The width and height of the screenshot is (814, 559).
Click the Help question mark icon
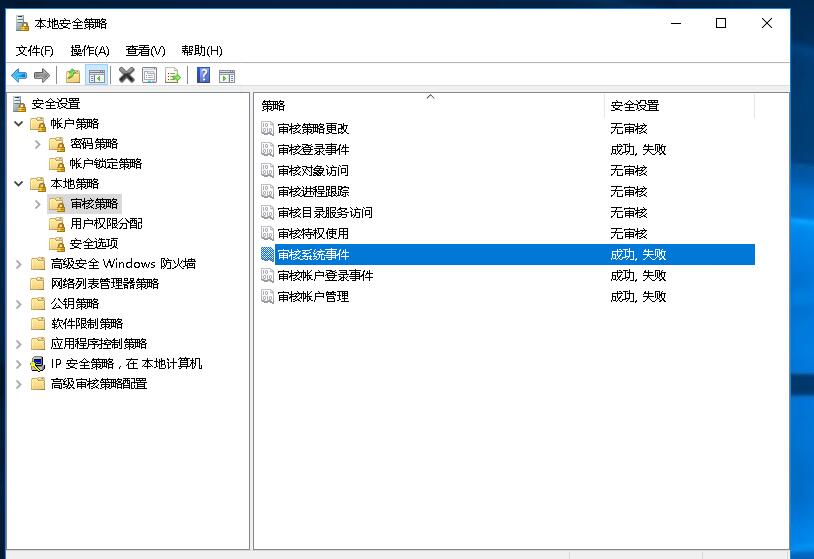204,75
